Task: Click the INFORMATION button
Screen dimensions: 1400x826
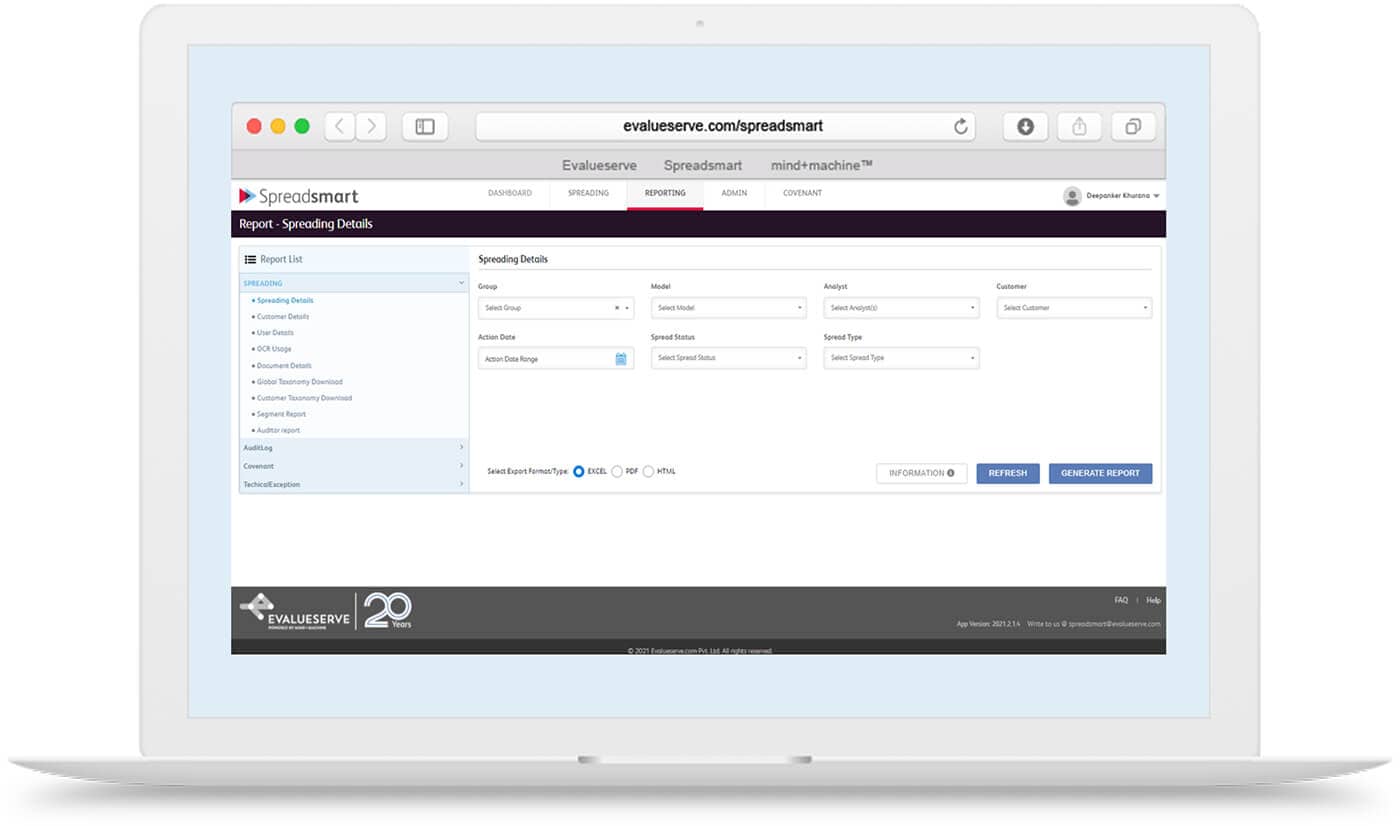Action: pyautogui.click(x=922, y=473)
